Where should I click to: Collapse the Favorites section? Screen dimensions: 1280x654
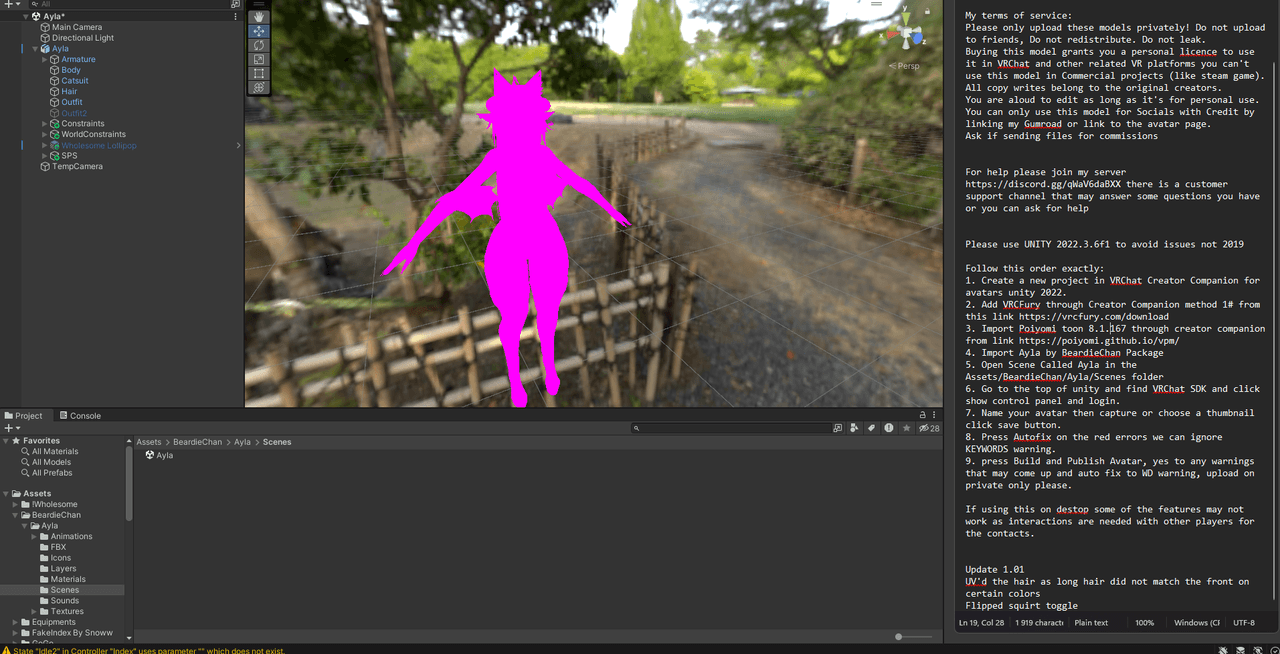[x=6, y=440]
